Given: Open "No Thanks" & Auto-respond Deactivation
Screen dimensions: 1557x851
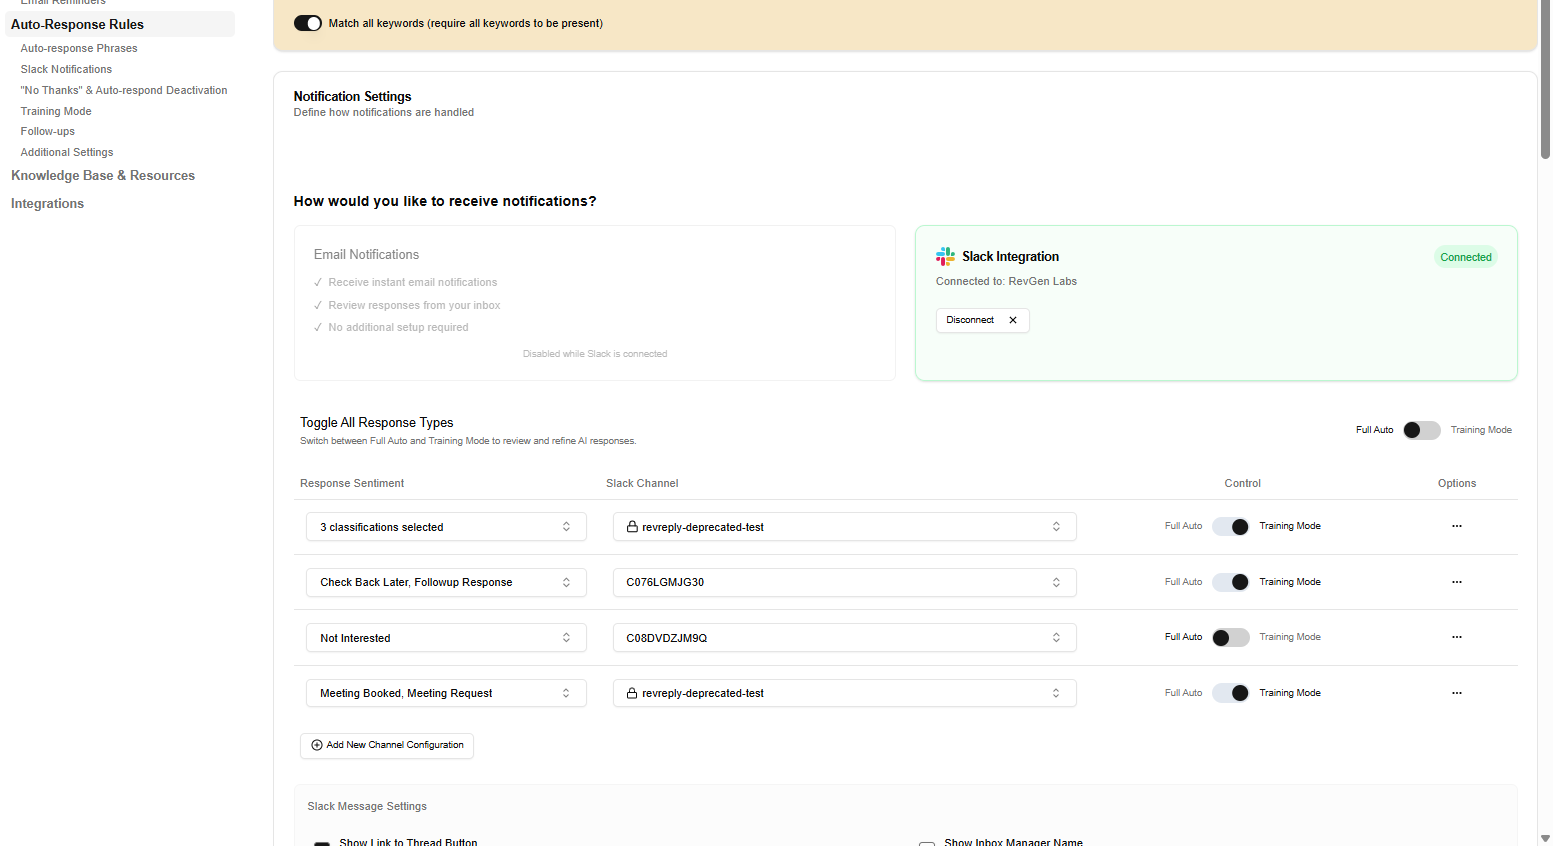Looking at the screenshot, I should (x=124, y=90).
